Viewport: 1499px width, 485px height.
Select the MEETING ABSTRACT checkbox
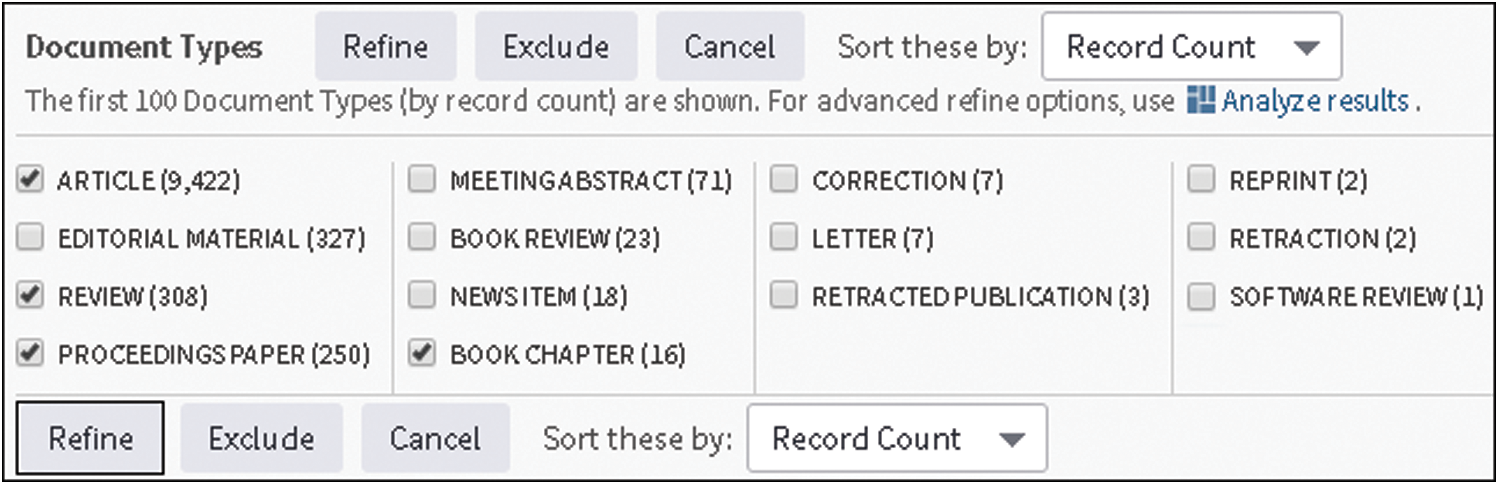coord(424,180)
